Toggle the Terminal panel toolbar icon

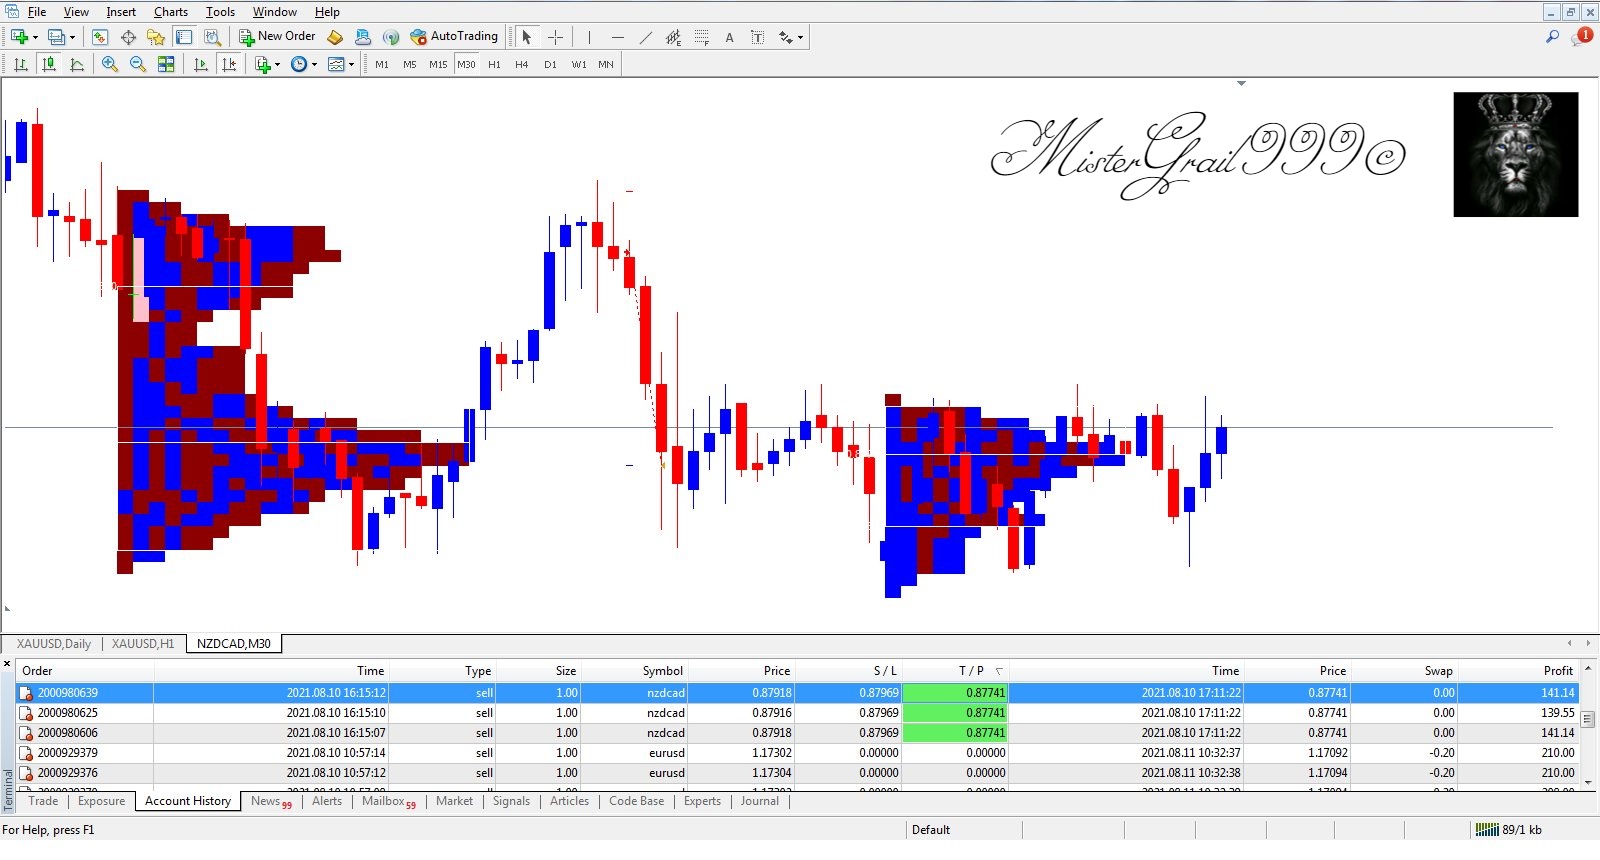(184, 37)
